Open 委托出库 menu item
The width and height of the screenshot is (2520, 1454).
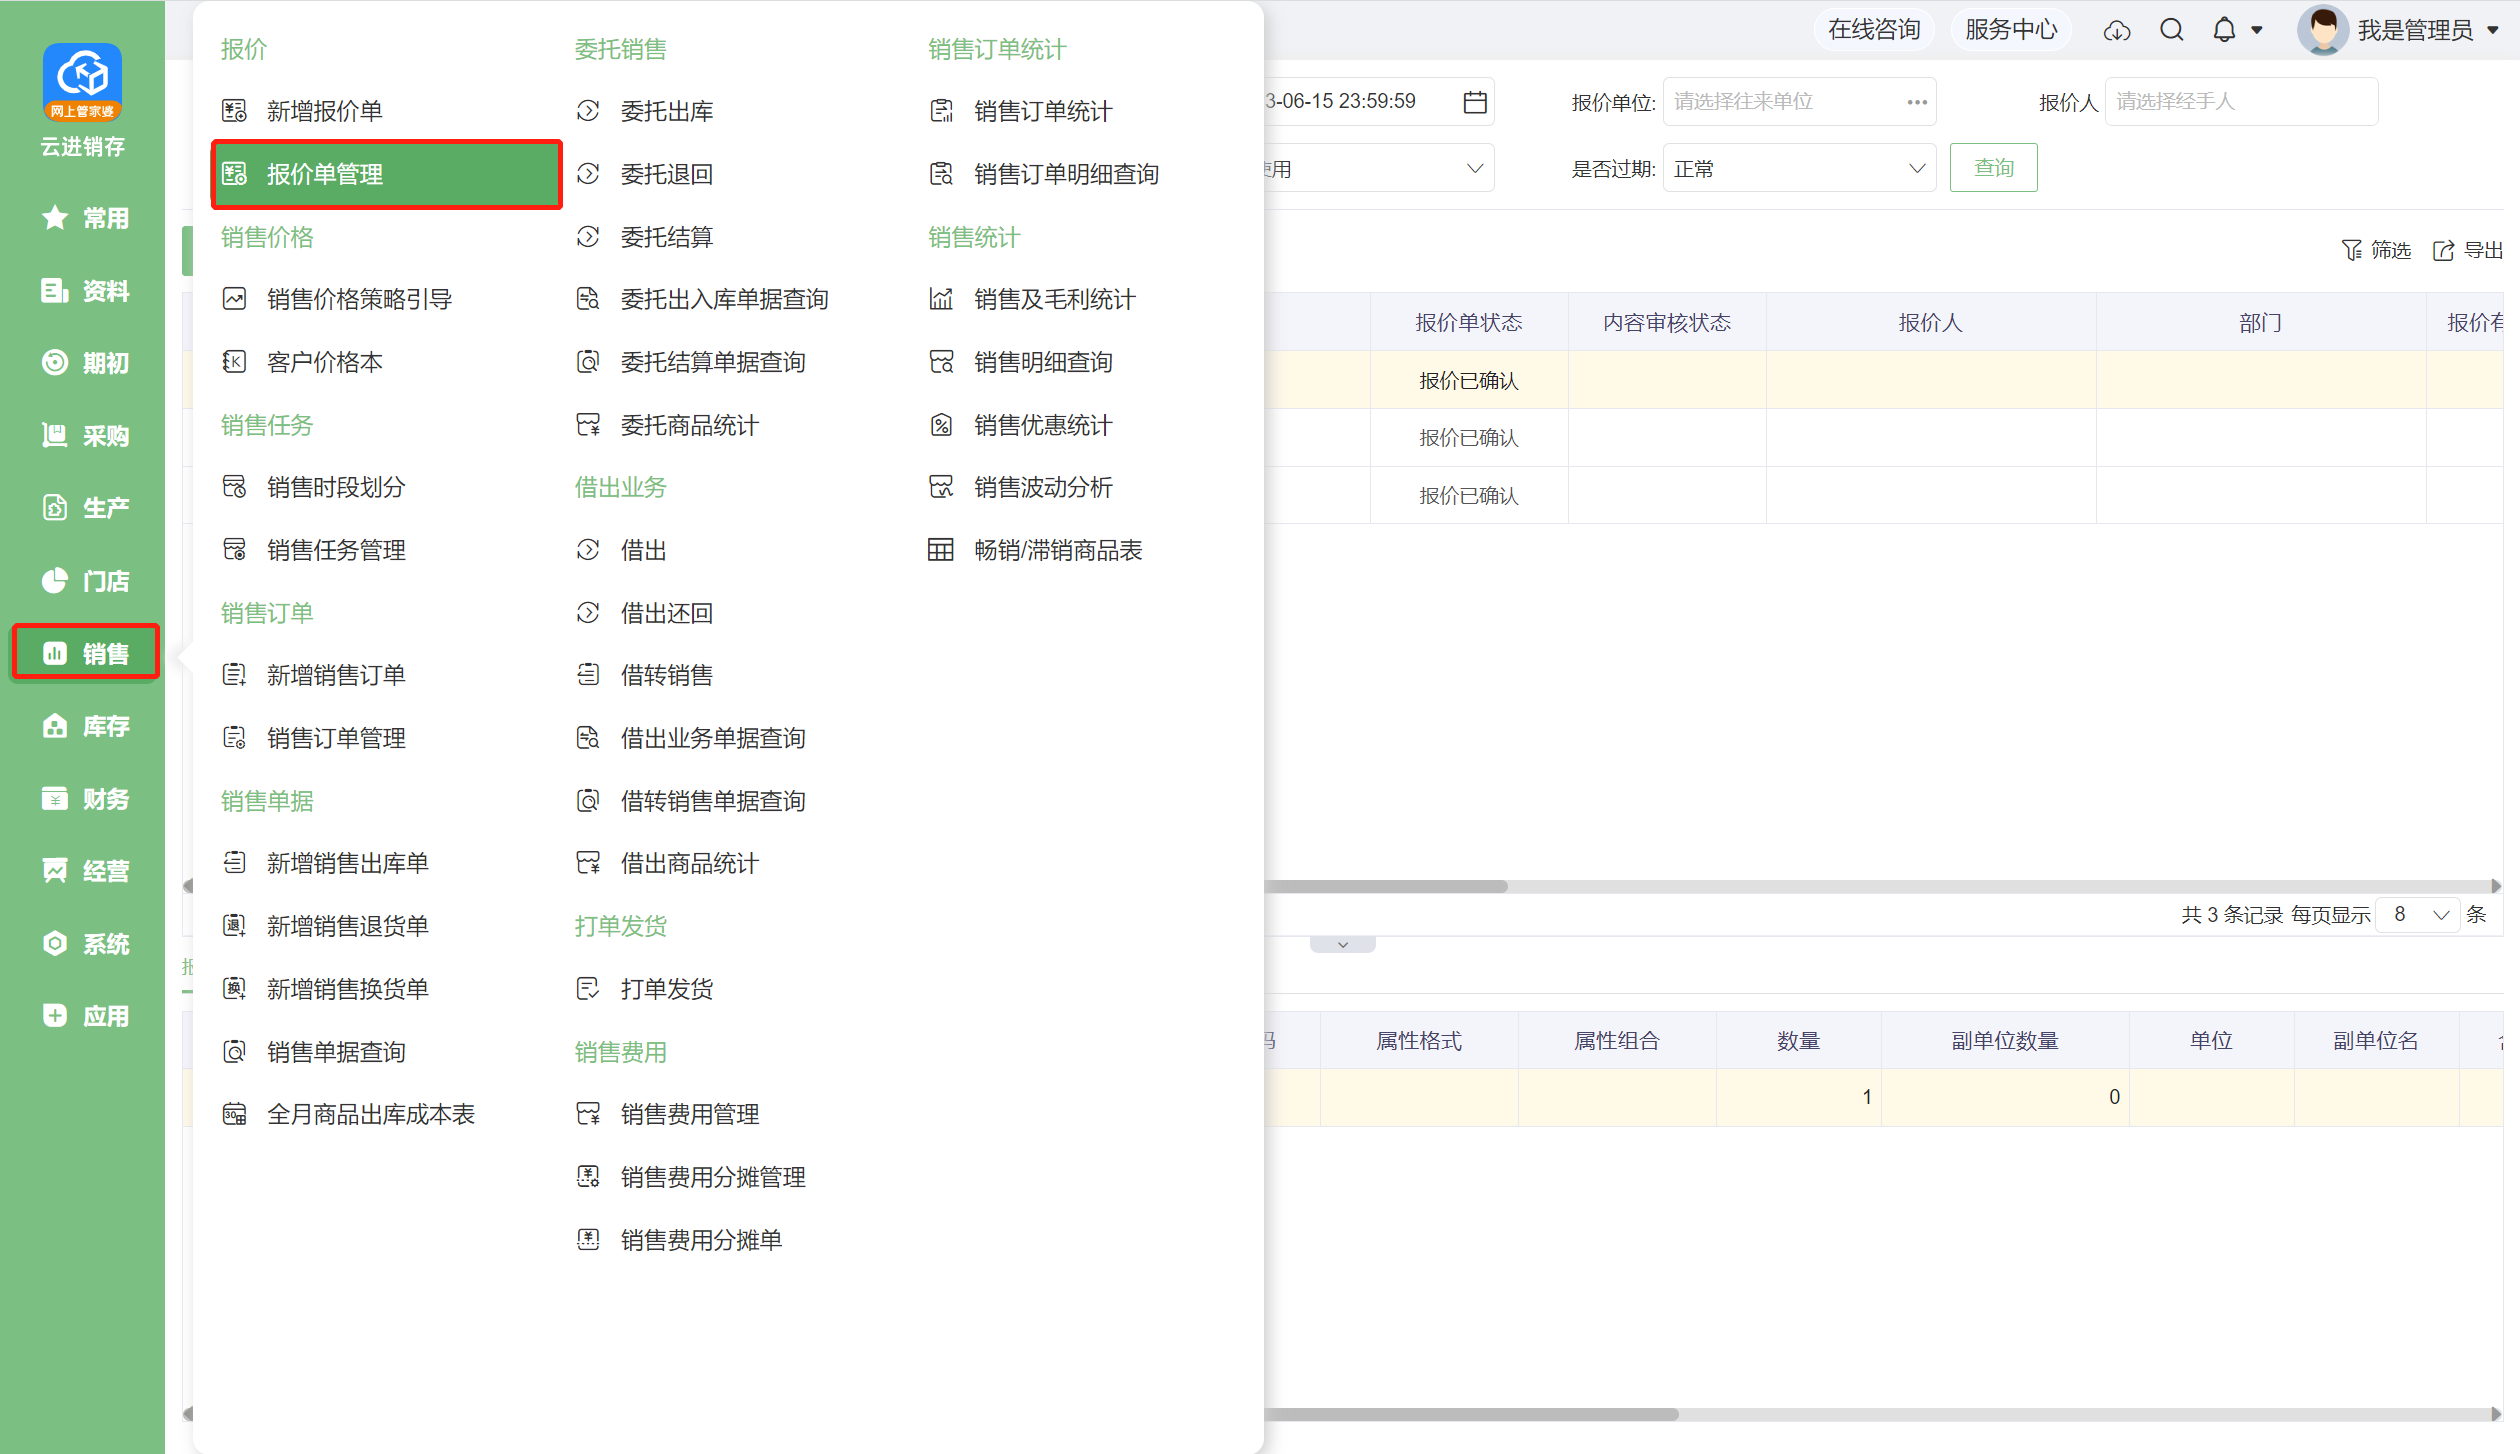tap(667, 111)
